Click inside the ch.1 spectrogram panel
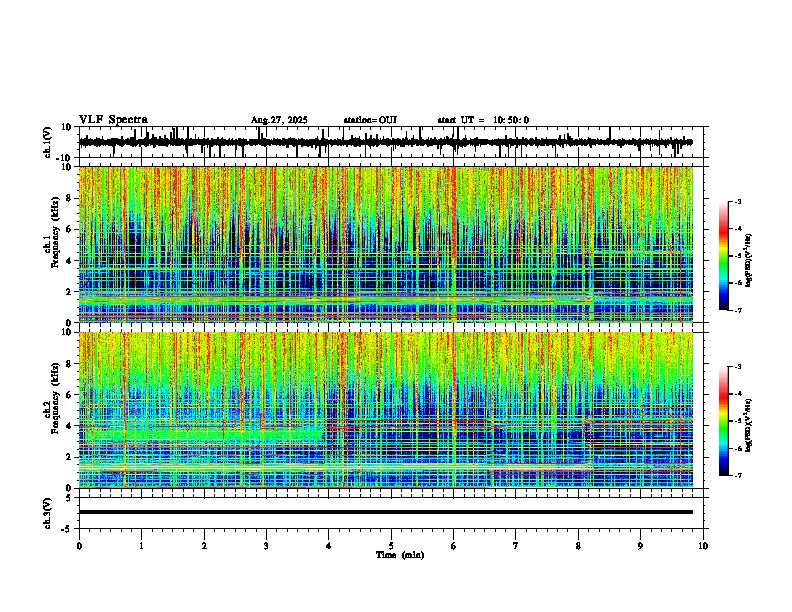The width and height of the screenshot is (792, 612). pyautogui.click(x=386, y=244)
